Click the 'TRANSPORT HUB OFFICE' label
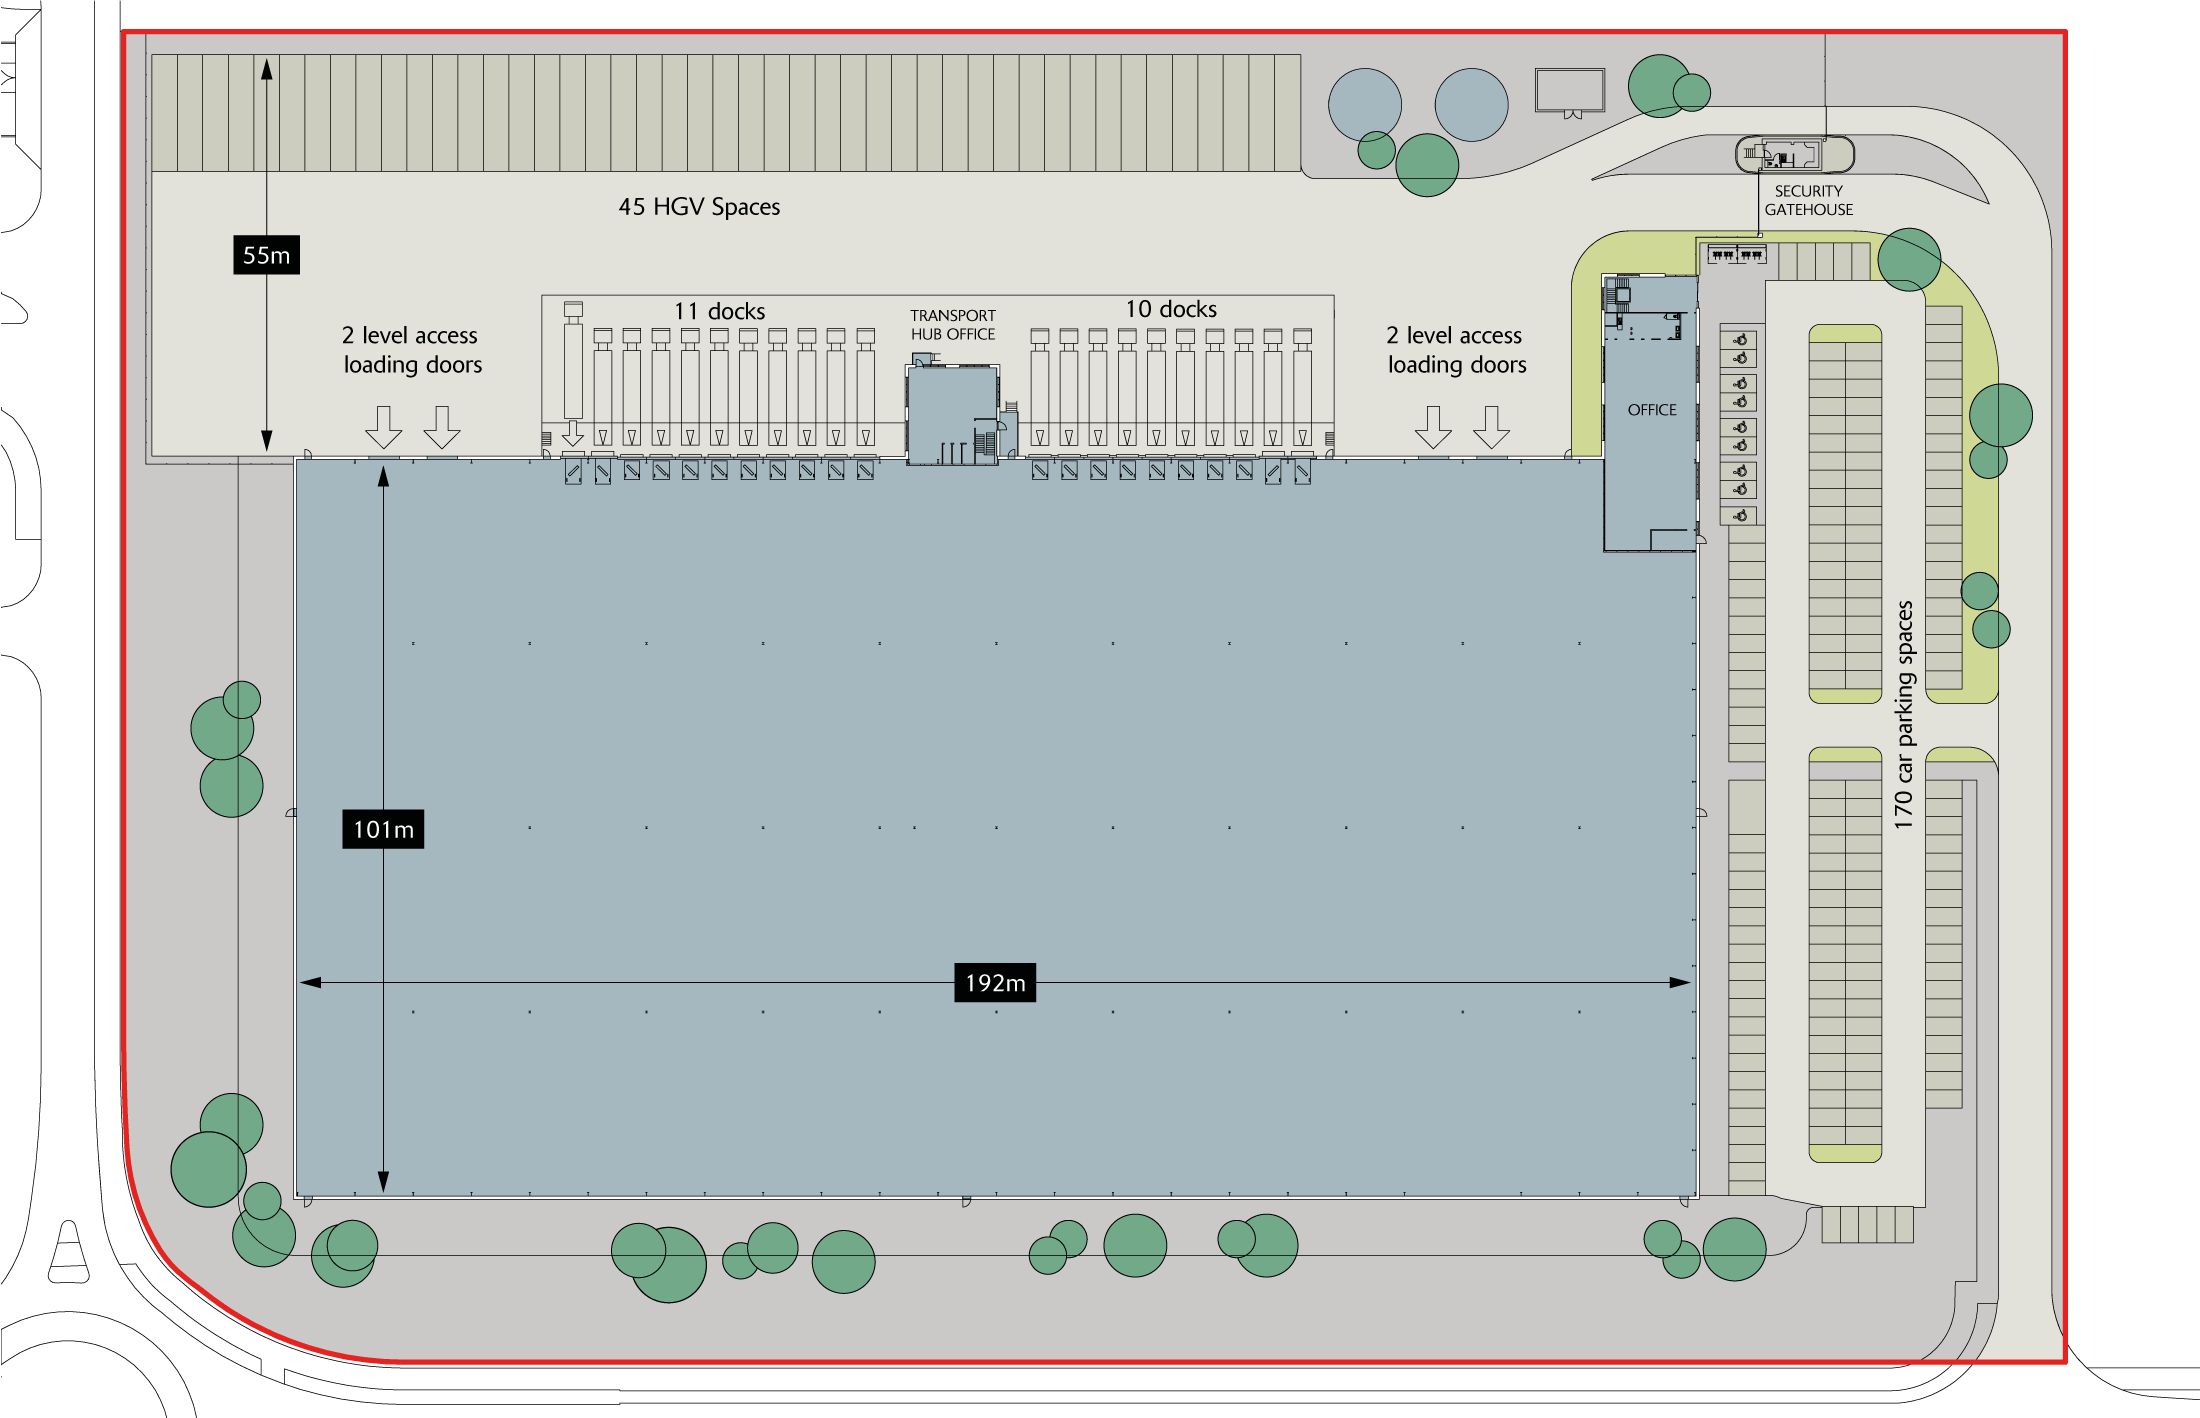 pyautogui.click(x=953, y=325)
